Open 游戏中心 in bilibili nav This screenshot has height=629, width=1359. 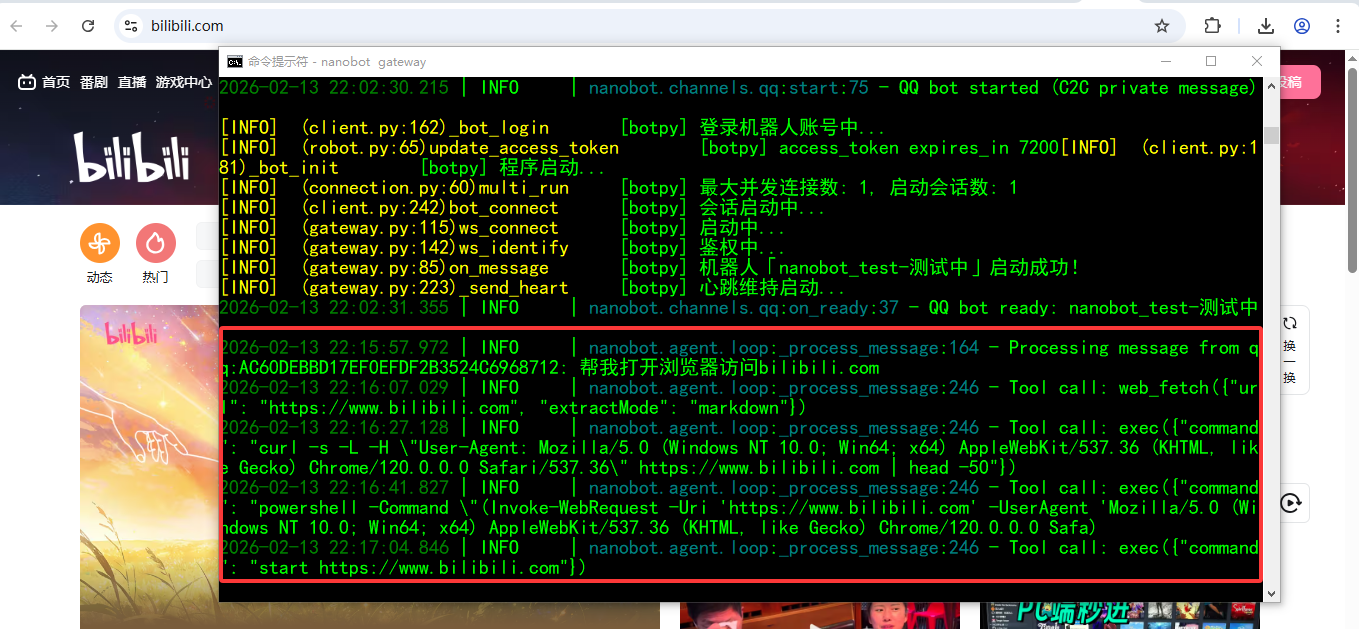pos(184,82)
